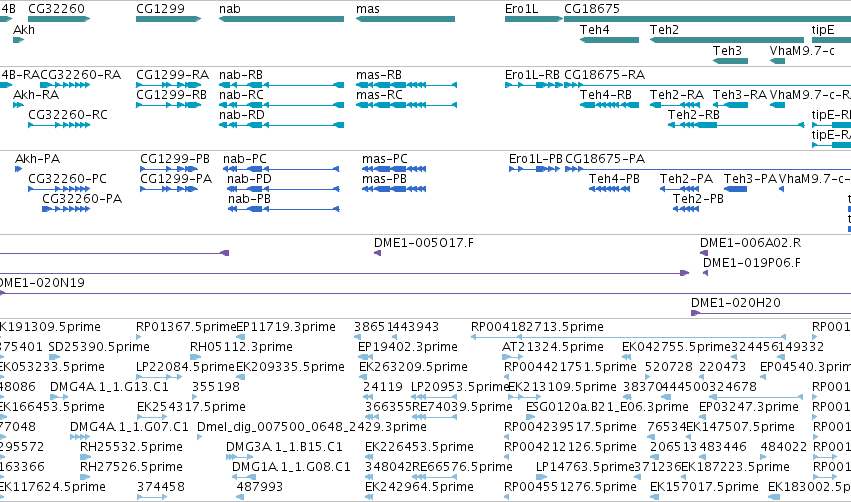The height and width of the screenshot is (502, 851).
Task: Select the Akh gene label
Action: (24, 29)
